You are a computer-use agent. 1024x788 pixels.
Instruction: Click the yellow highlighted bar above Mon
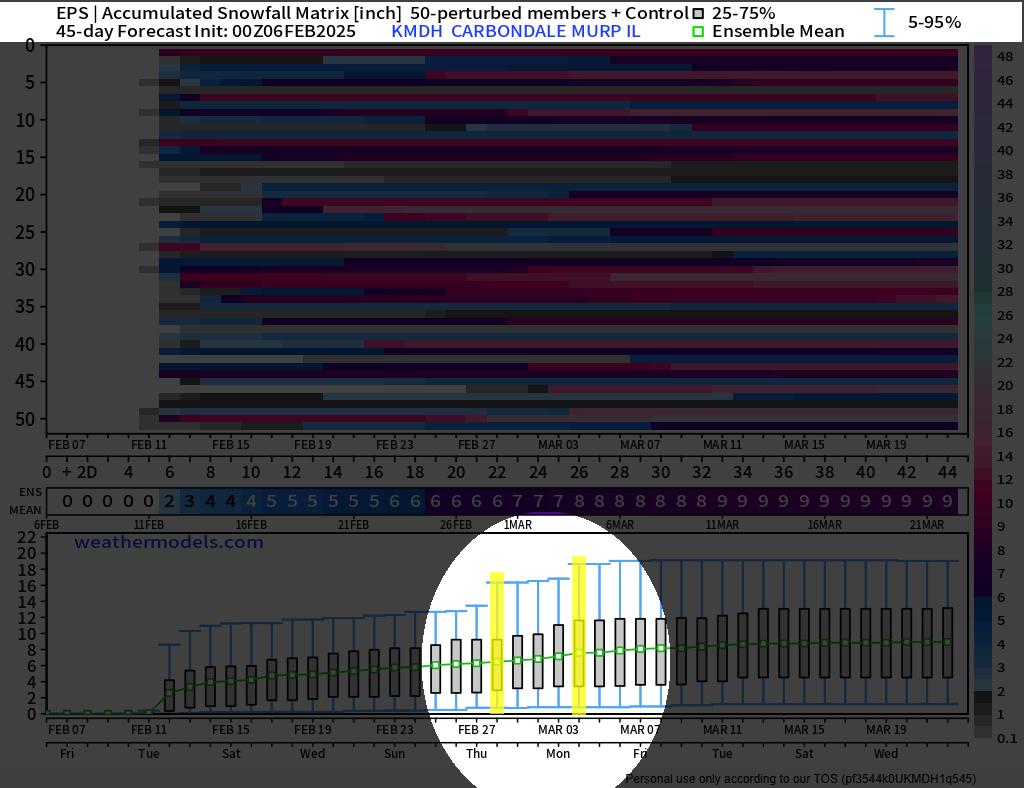pos(578,635)
